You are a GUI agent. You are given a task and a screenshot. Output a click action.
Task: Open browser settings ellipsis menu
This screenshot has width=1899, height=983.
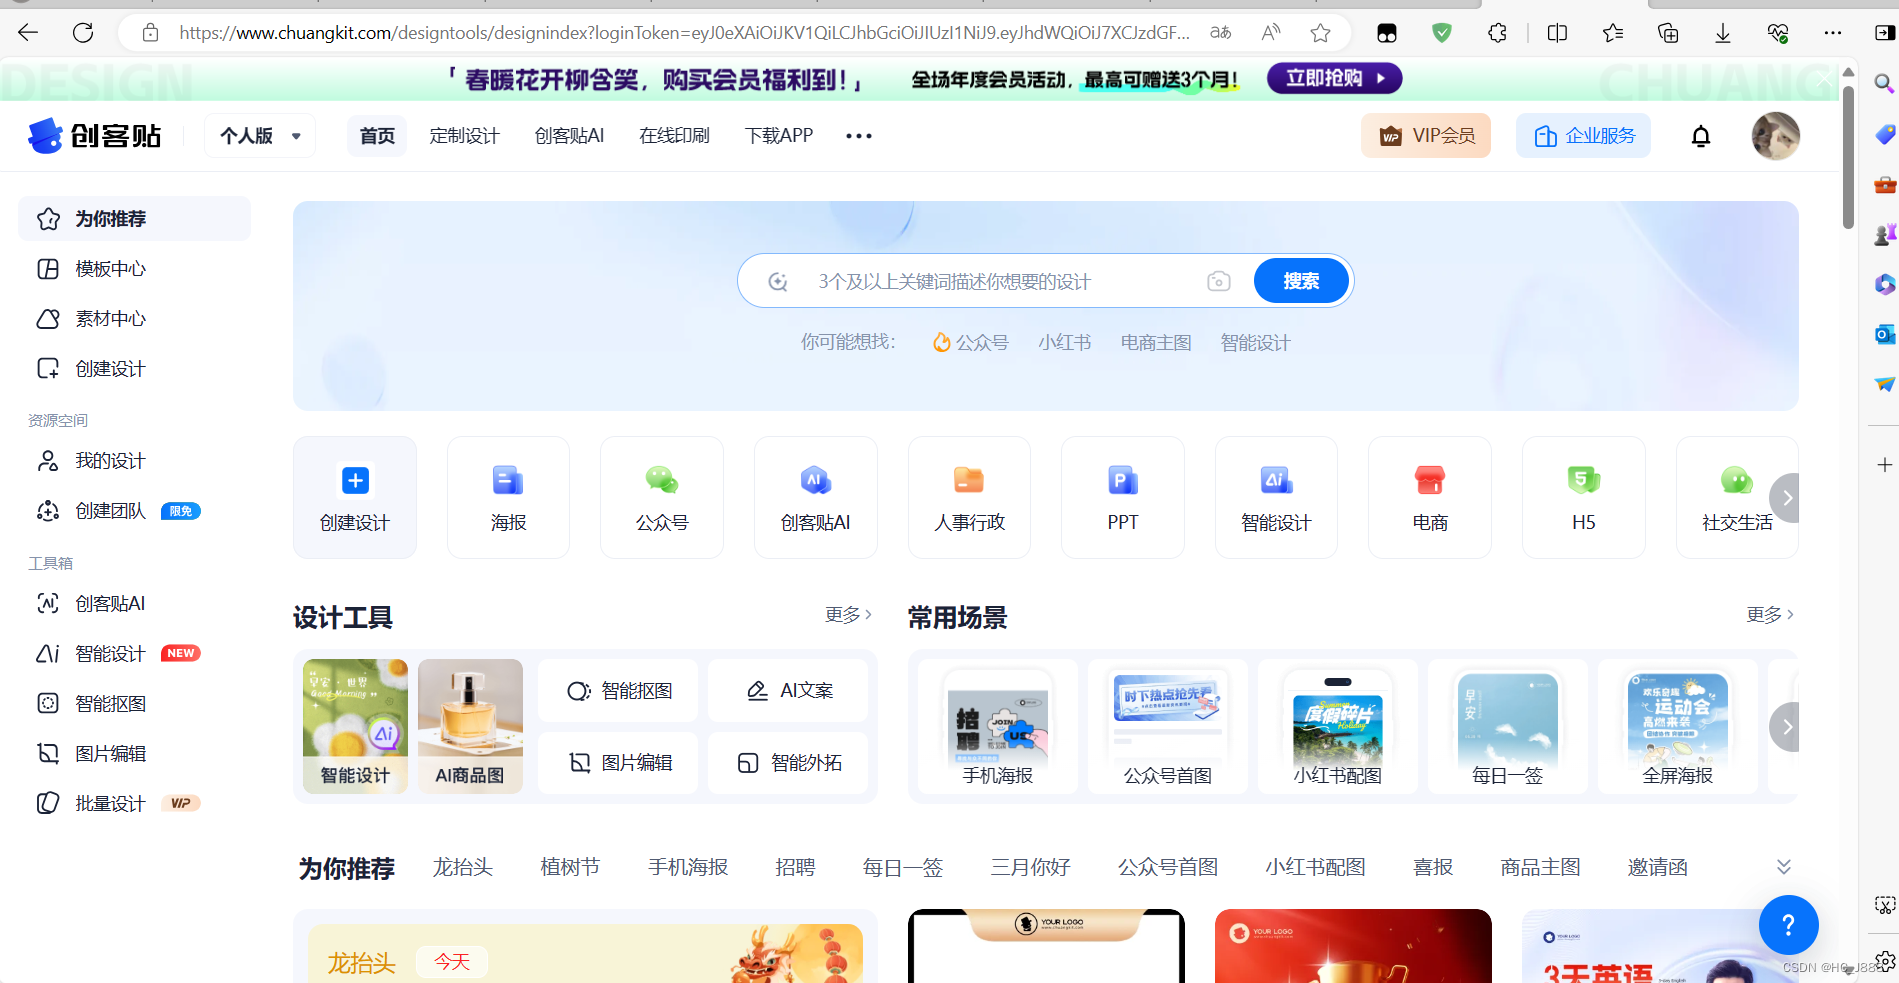tap(1832, 33)
